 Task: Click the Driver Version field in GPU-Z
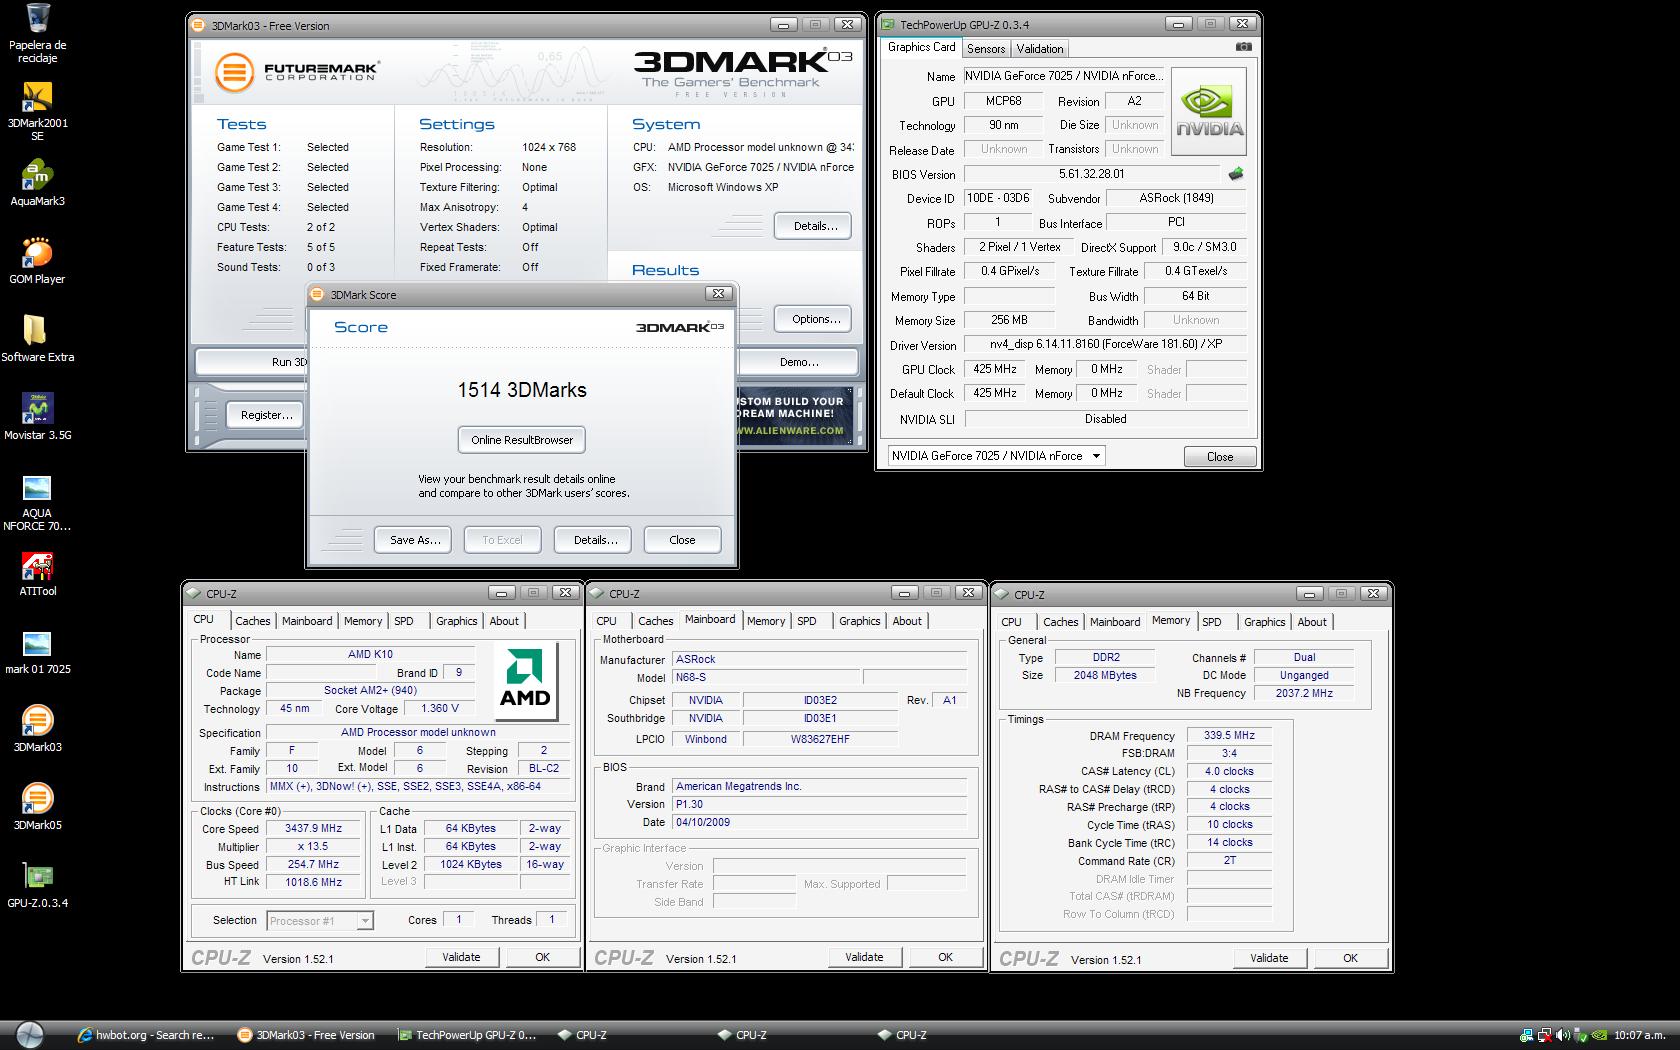coord(1105,344)
